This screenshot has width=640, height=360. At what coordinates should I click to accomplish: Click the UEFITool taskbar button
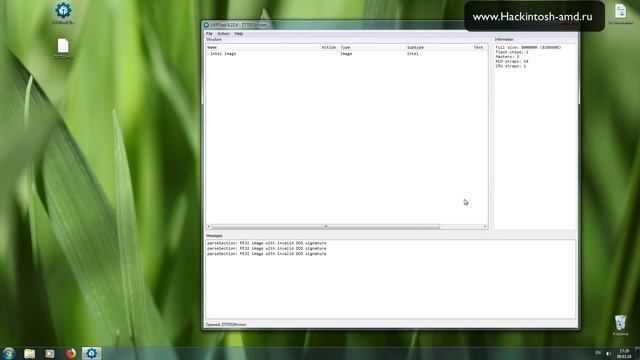pyautogui.click(x=91, y=353)
